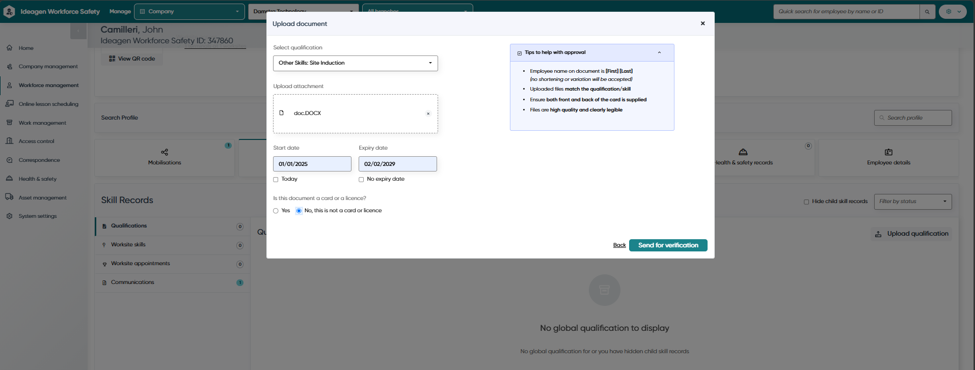Click the View QR code button
This screenshot has width=975, height=370.
click(x=132, y=58)
